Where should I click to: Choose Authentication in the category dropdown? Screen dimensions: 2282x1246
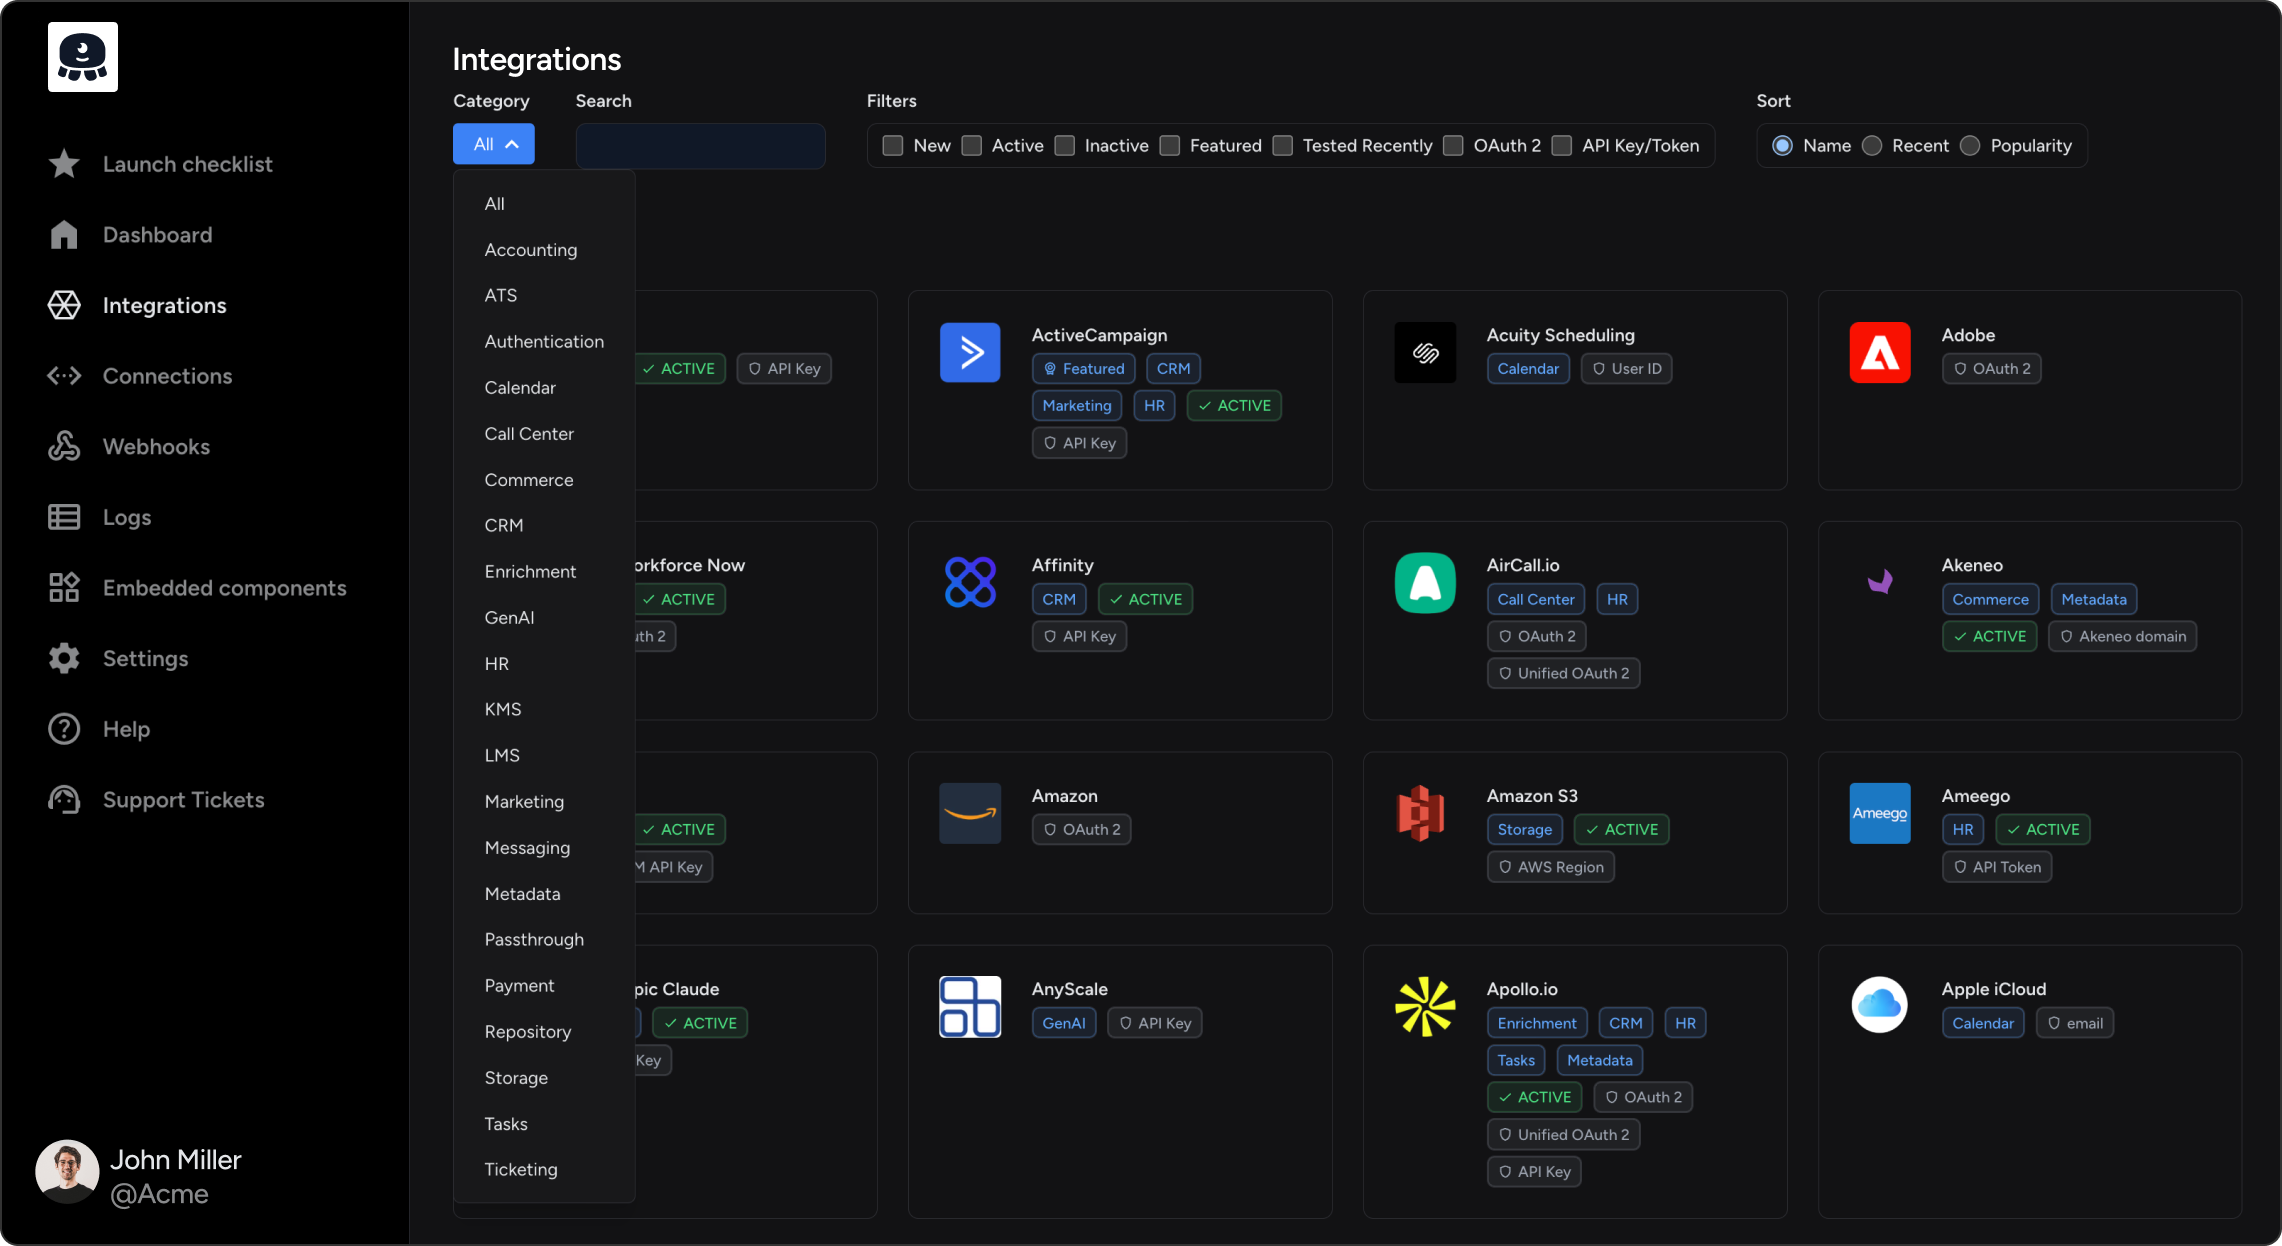(544, 341)
